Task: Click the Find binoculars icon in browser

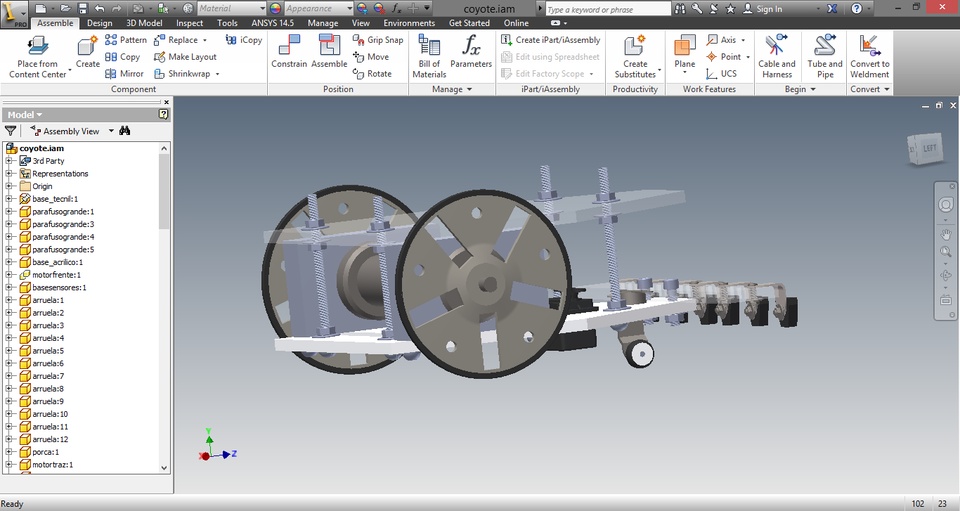Action: coord(125,130)
